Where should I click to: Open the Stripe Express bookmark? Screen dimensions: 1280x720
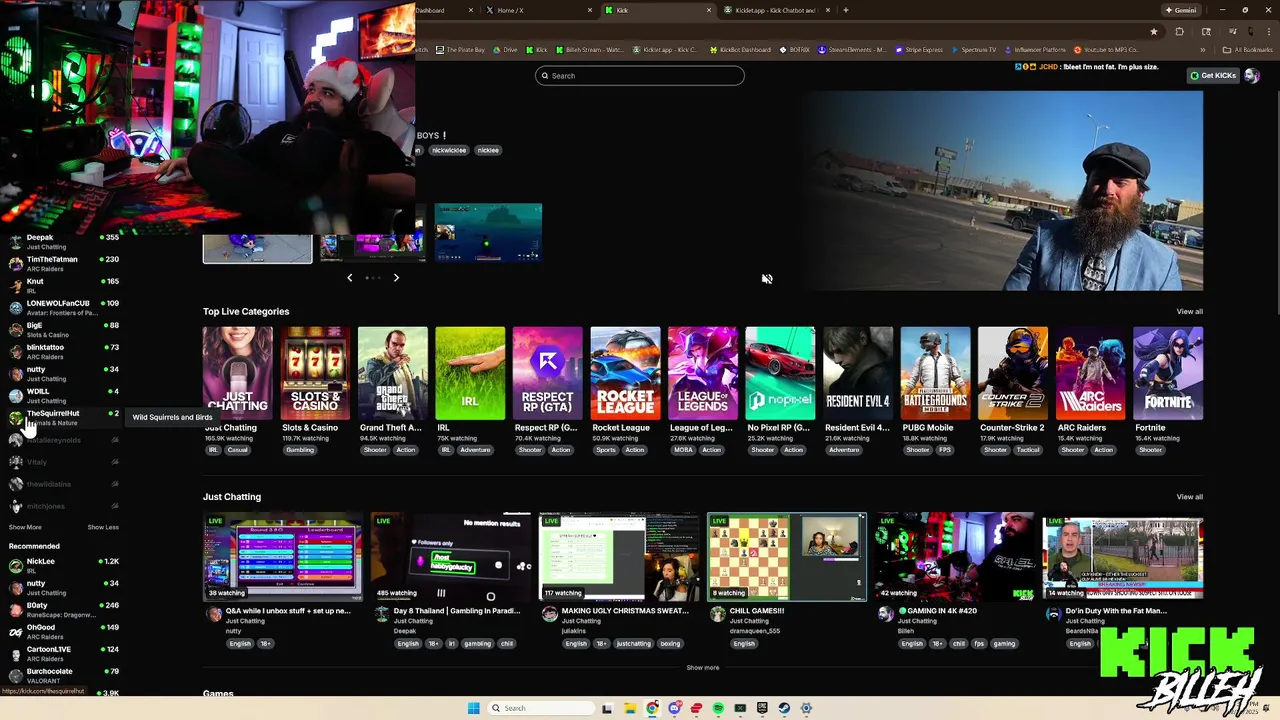coord(918,49)
